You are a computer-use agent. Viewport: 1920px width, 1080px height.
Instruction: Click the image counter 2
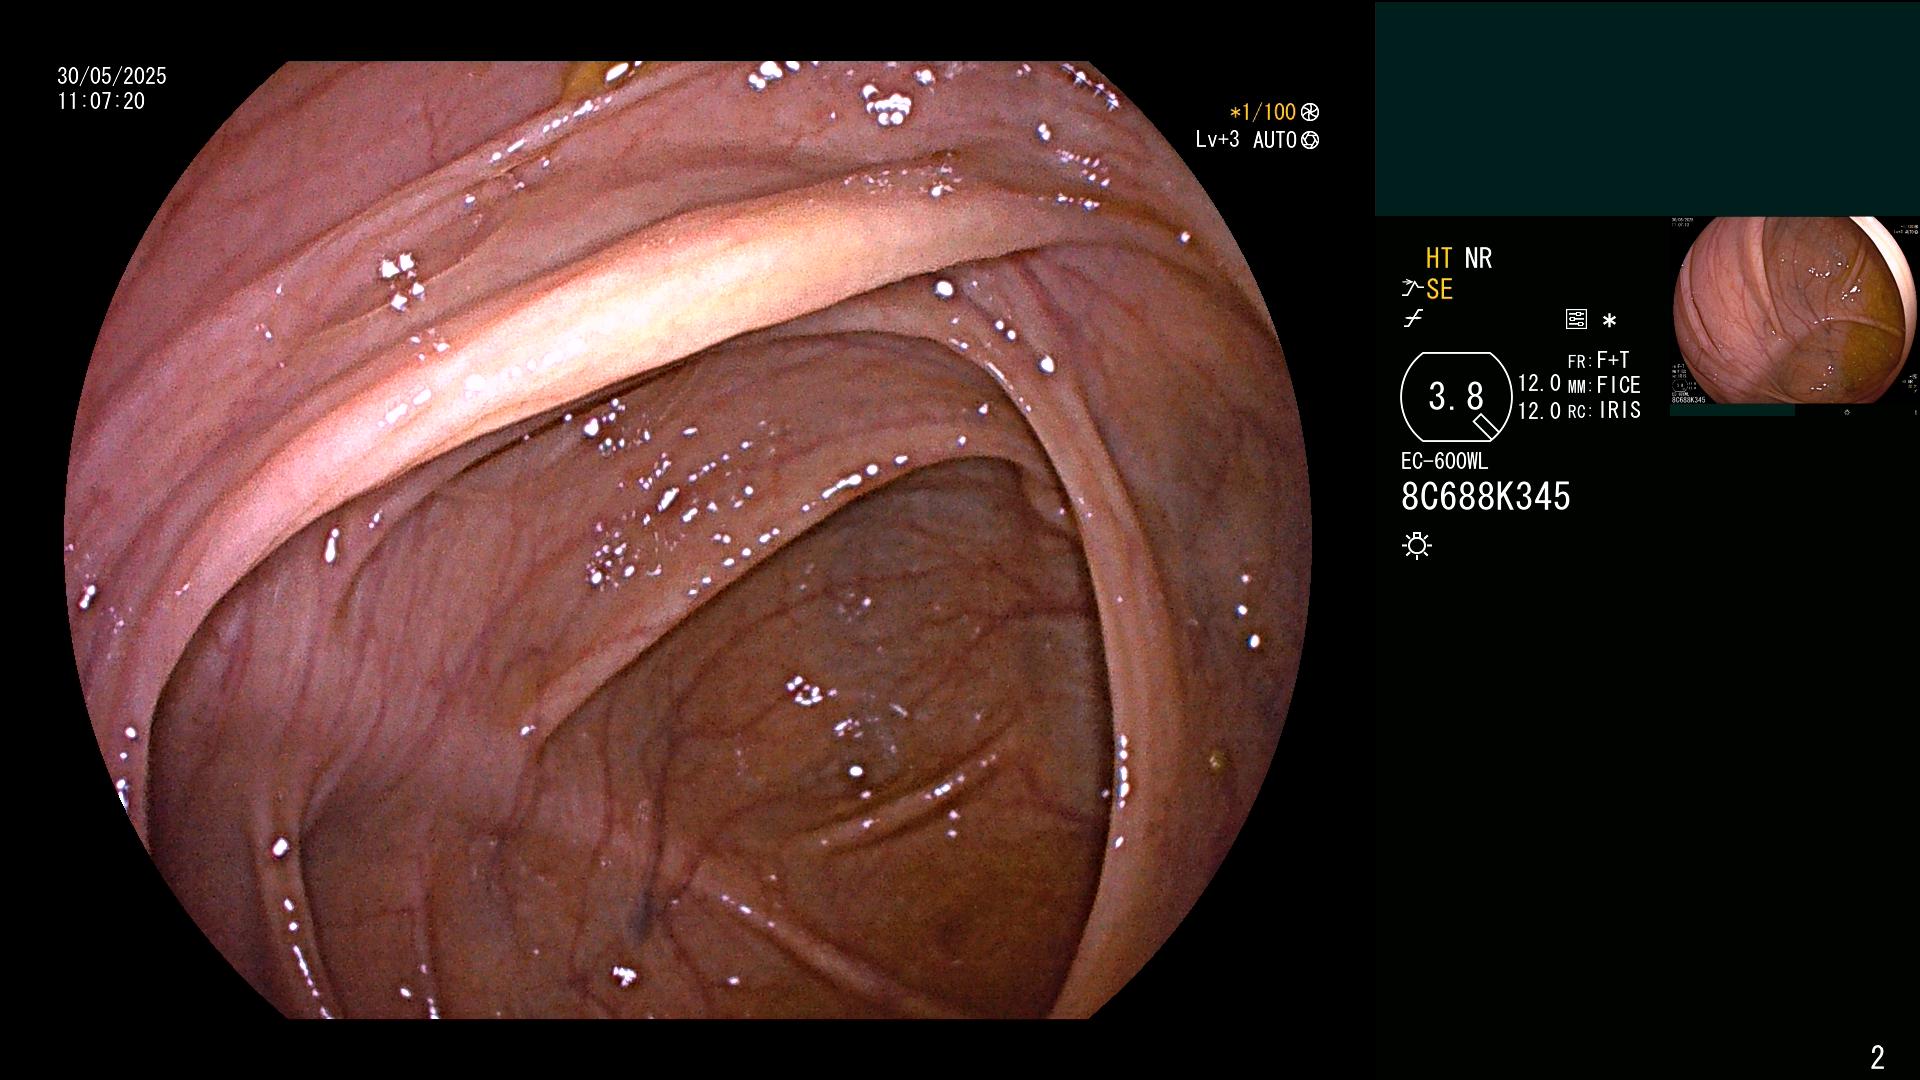(1877, 1057)
